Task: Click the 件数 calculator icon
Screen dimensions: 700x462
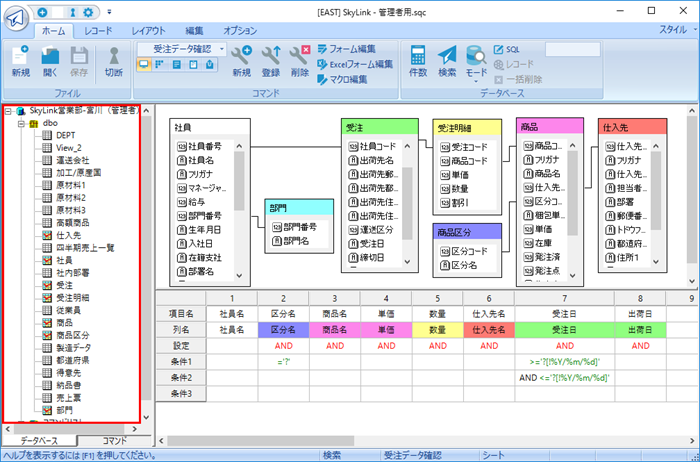Action: tap(418, 61)
